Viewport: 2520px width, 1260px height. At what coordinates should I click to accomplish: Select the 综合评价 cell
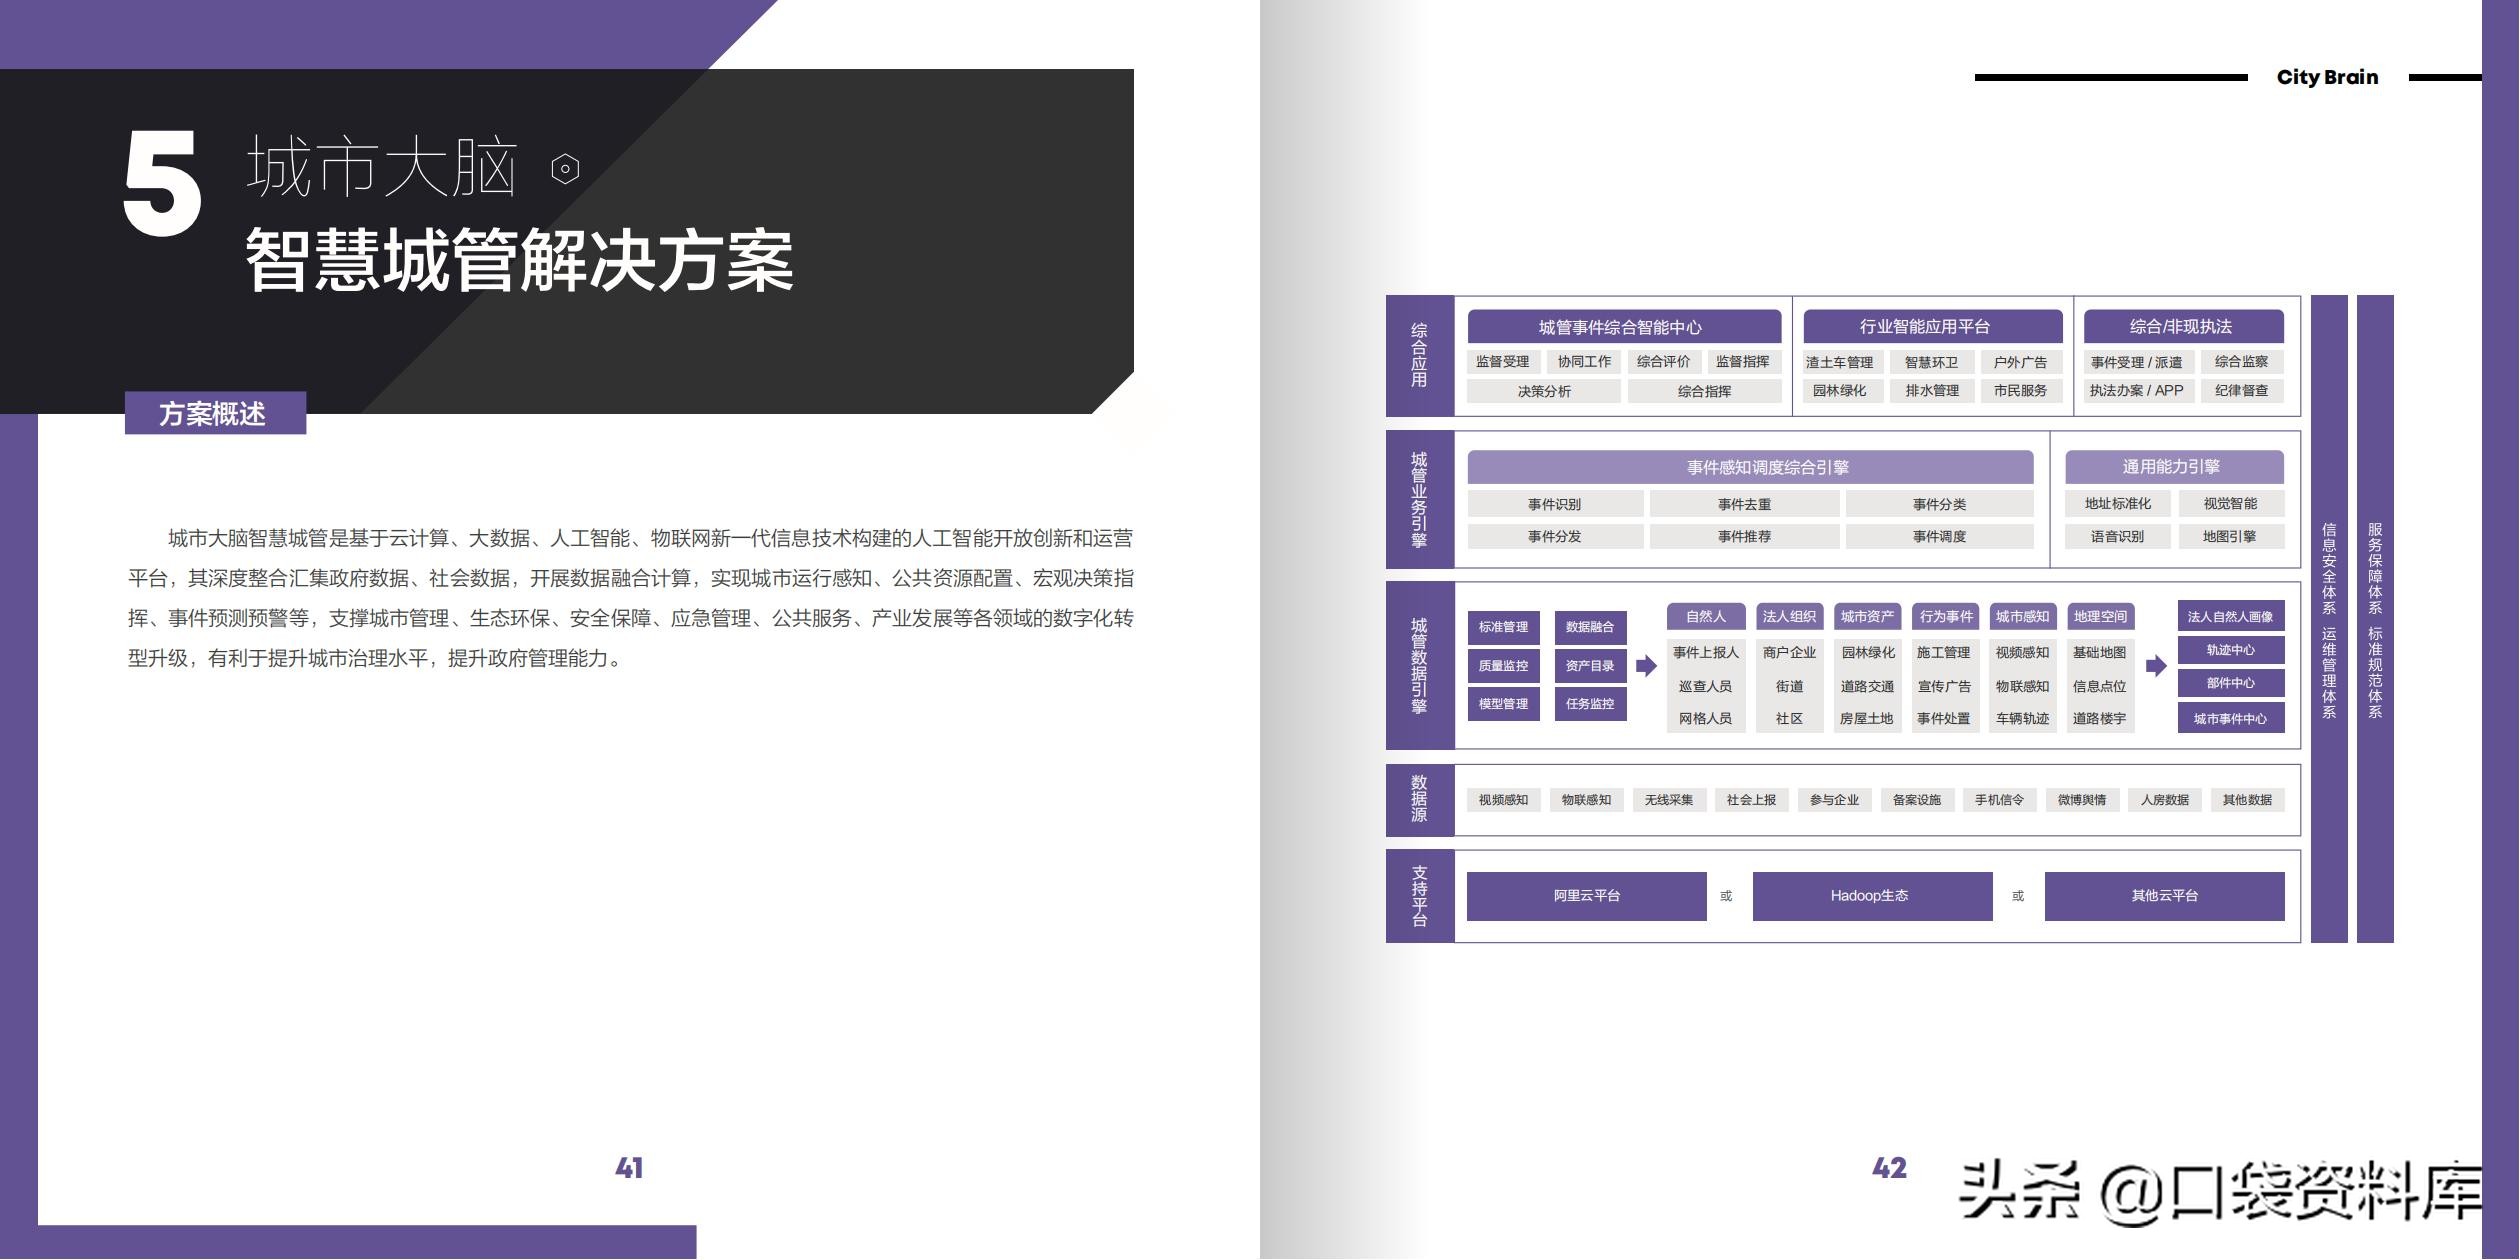[1664, 362]
